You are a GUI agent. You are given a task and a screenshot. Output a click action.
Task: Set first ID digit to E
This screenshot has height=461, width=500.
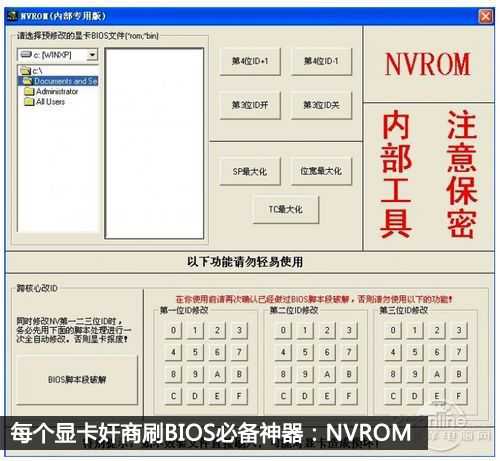pyautogui.click(x=217, y=396)
